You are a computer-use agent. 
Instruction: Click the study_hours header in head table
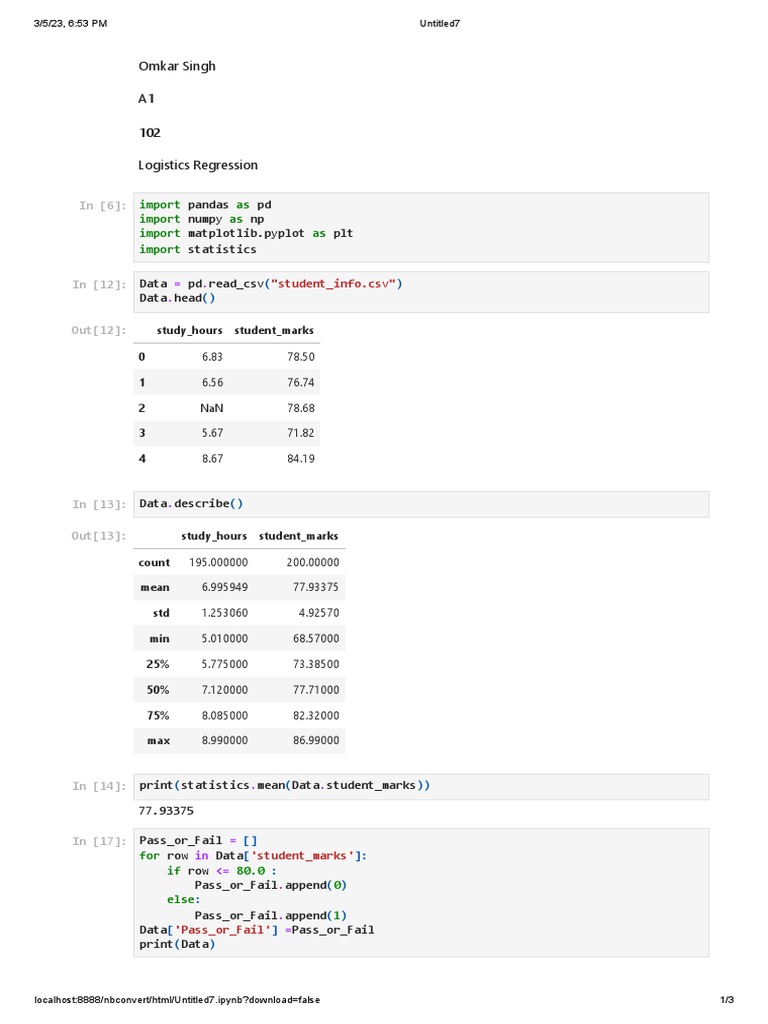(189, 330)
